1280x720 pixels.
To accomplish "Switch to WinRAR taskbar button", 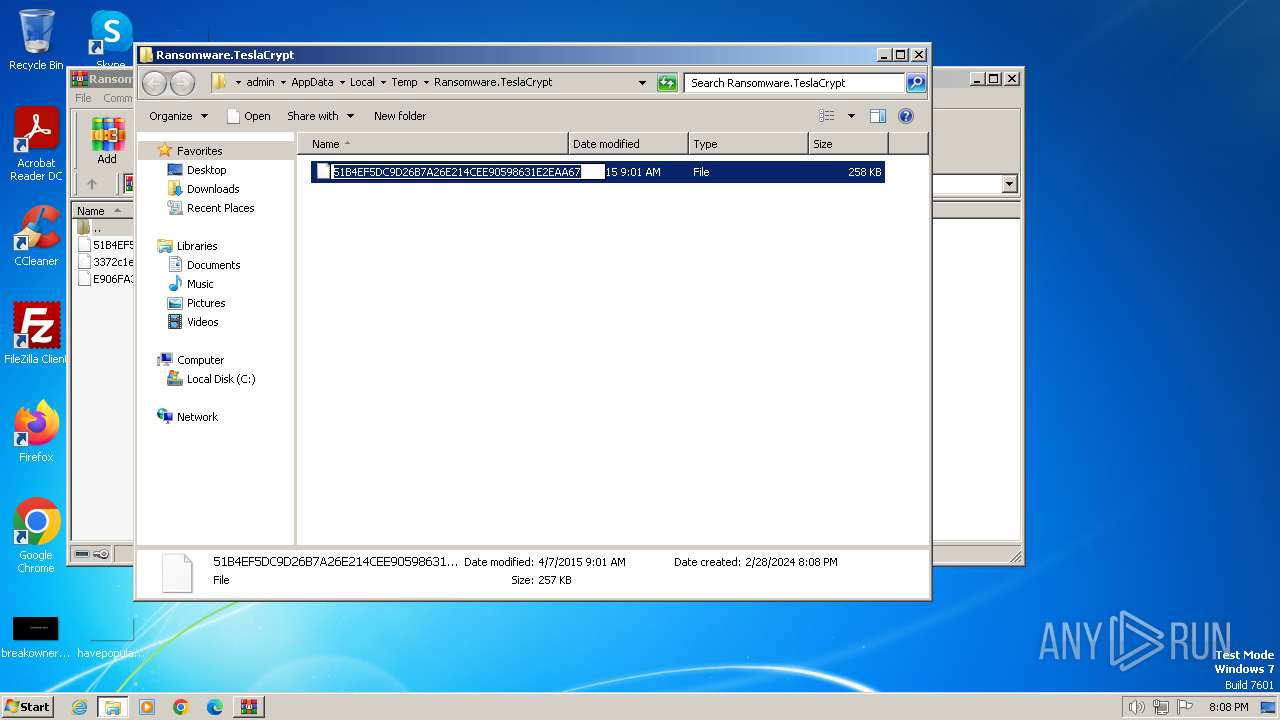I will [x=248, y=707].
